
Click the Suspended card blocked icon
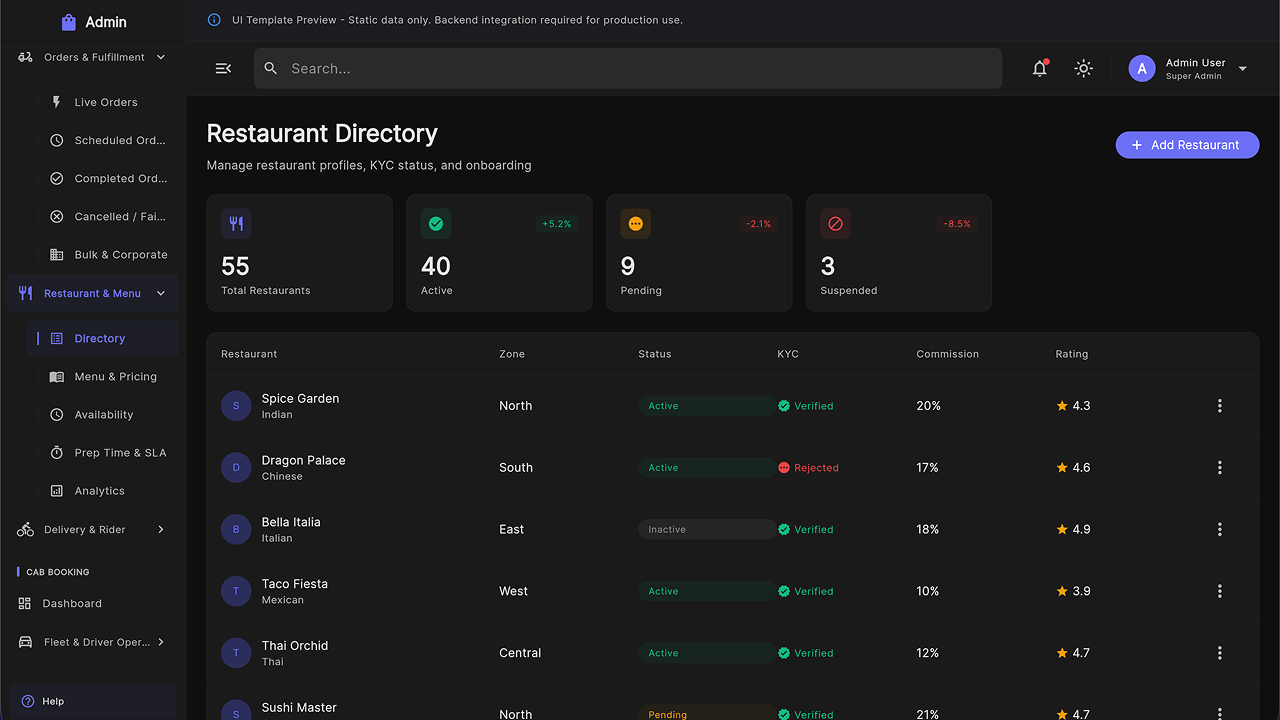pyautogui.click(x=836, y=224)
